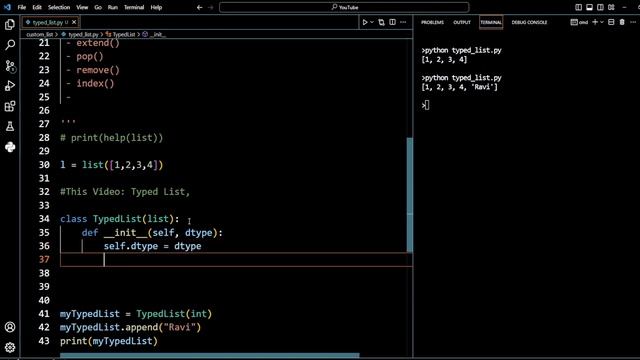The width and height of the screenshot is (640, 360).
Task: Click the editor vertical scrollbar thumb
Action: (409, 195)
